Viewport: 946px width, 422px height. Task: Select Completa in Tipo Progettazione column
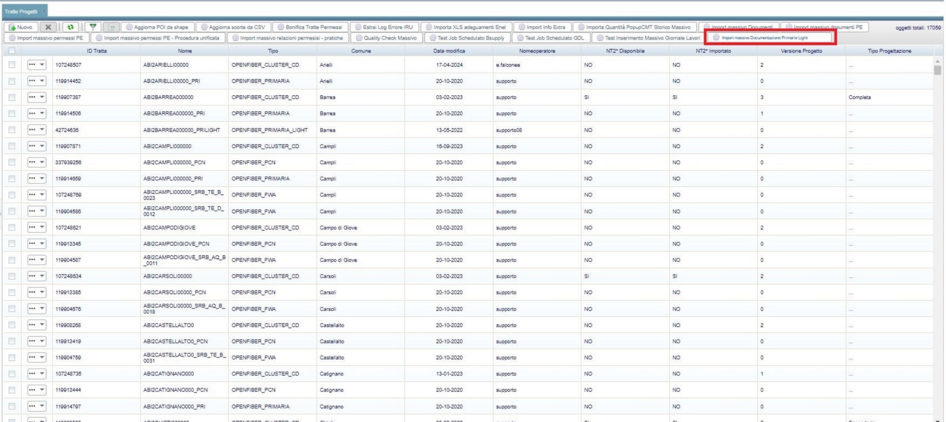tap(889, 97)
